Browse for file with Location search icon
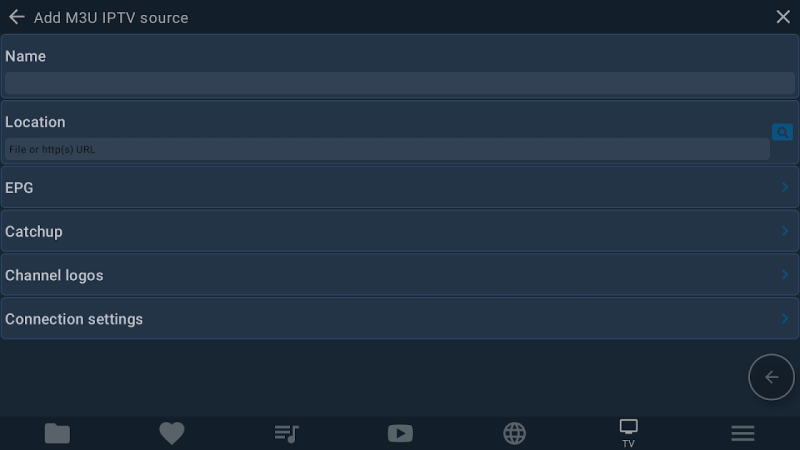This screenshot has height=450, width=800. pyautogui.click(x=782, y=132)
